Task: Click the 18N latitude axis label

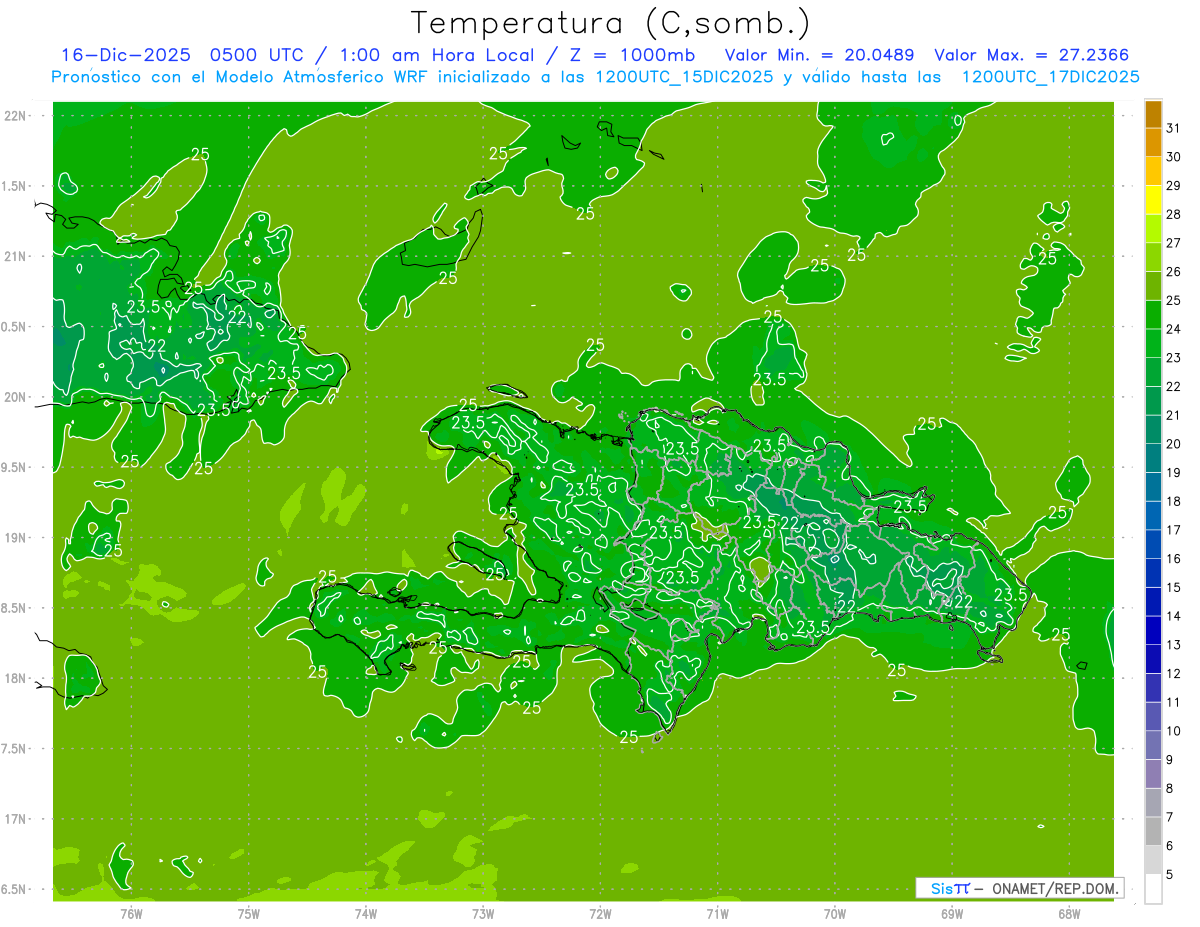Action: [15, 679]
